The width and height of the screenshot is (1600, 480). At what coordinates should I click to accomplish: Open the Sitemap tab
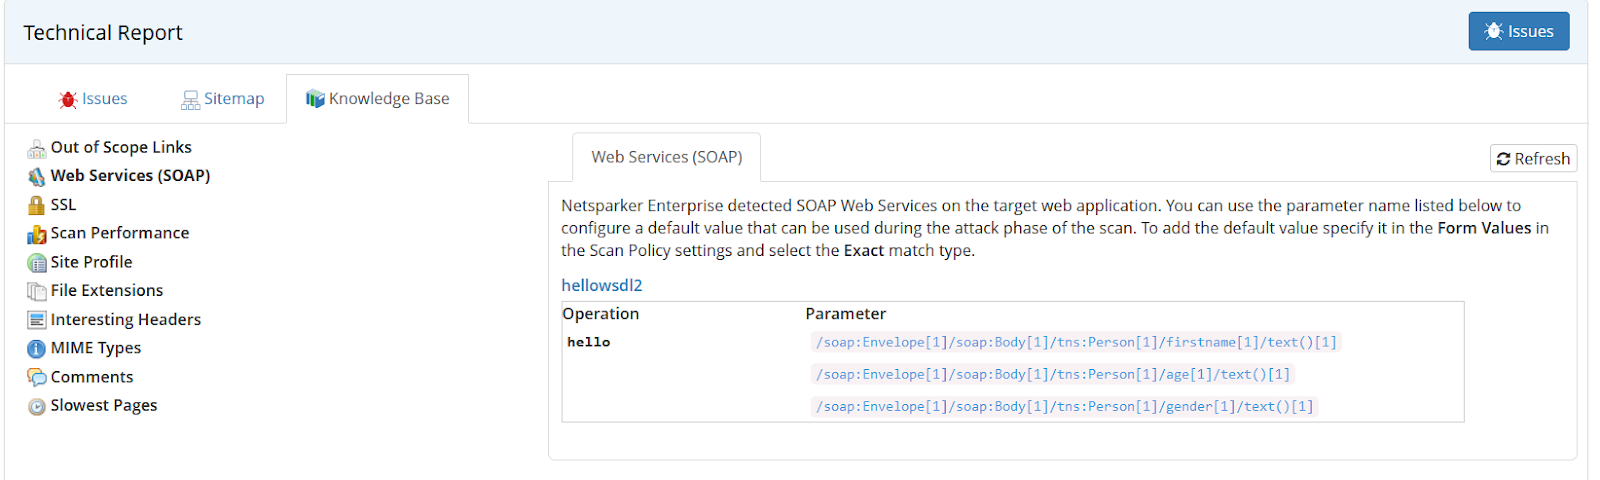[x=222, y=99]
